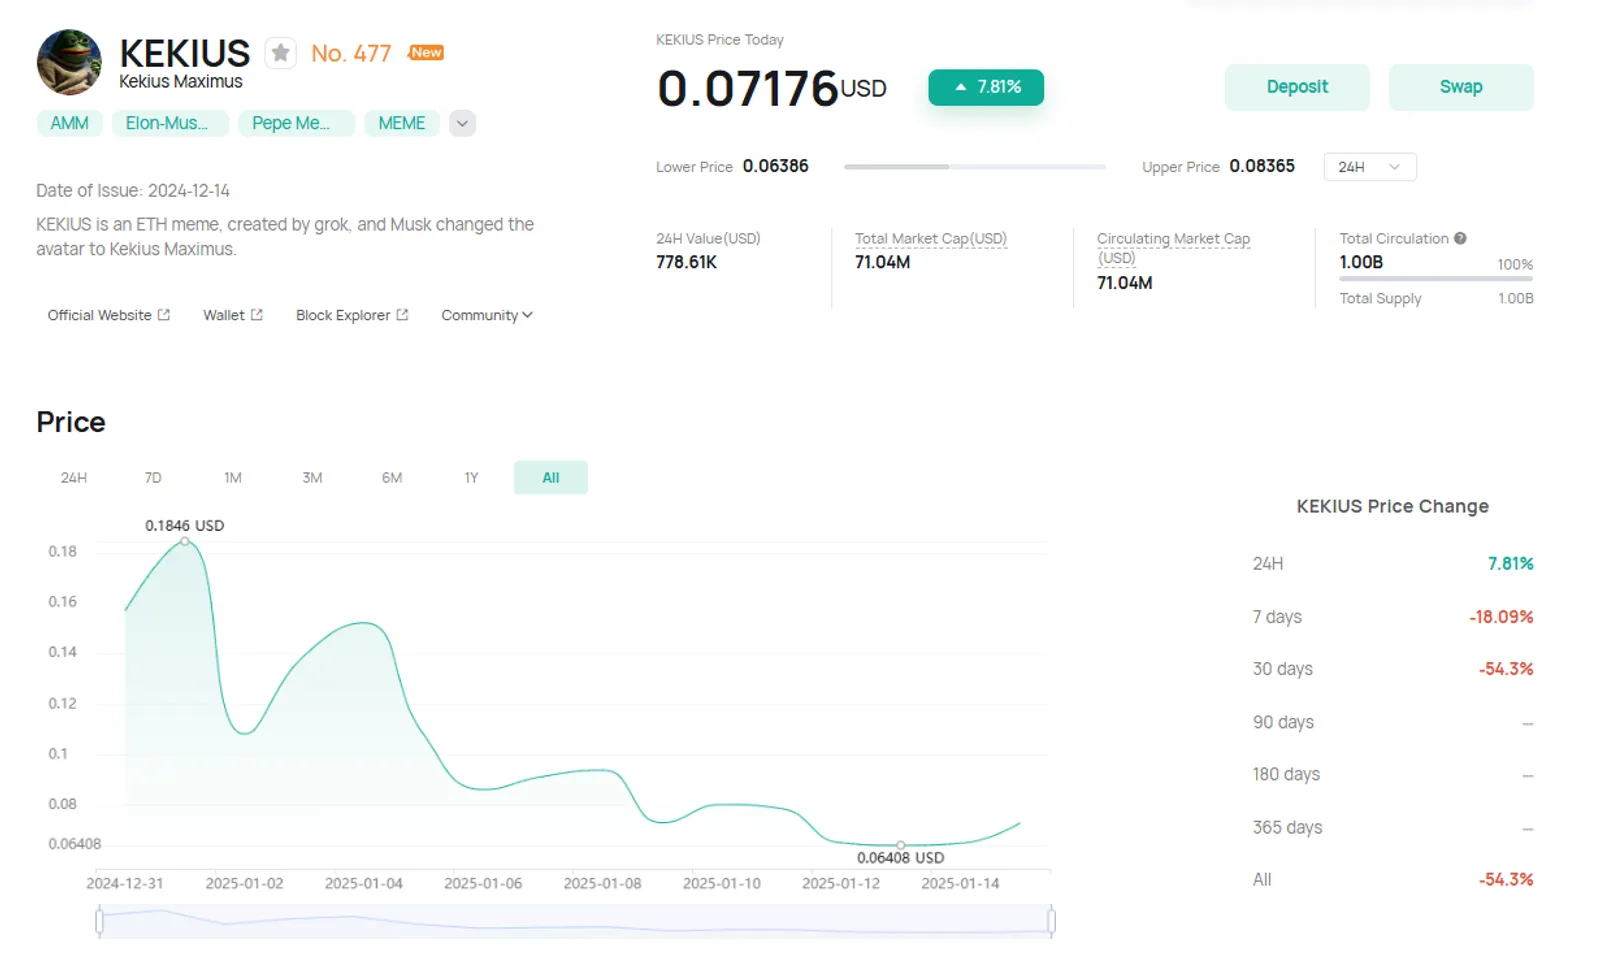Open the 24H price range dropdown
This screenshot has height=968, width=1600.
1369,167
